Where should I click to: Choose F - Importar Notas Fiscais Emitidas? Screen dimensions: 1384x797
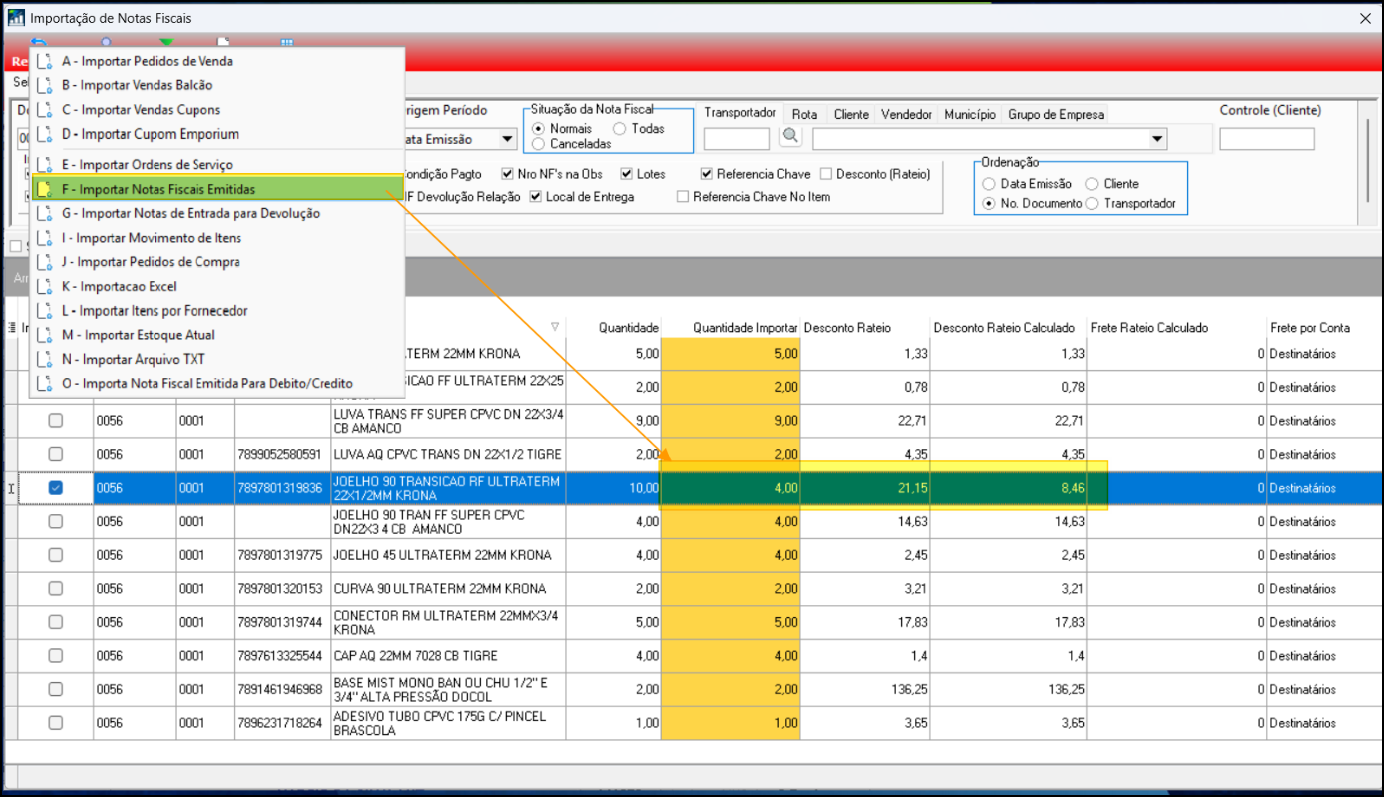218,189
